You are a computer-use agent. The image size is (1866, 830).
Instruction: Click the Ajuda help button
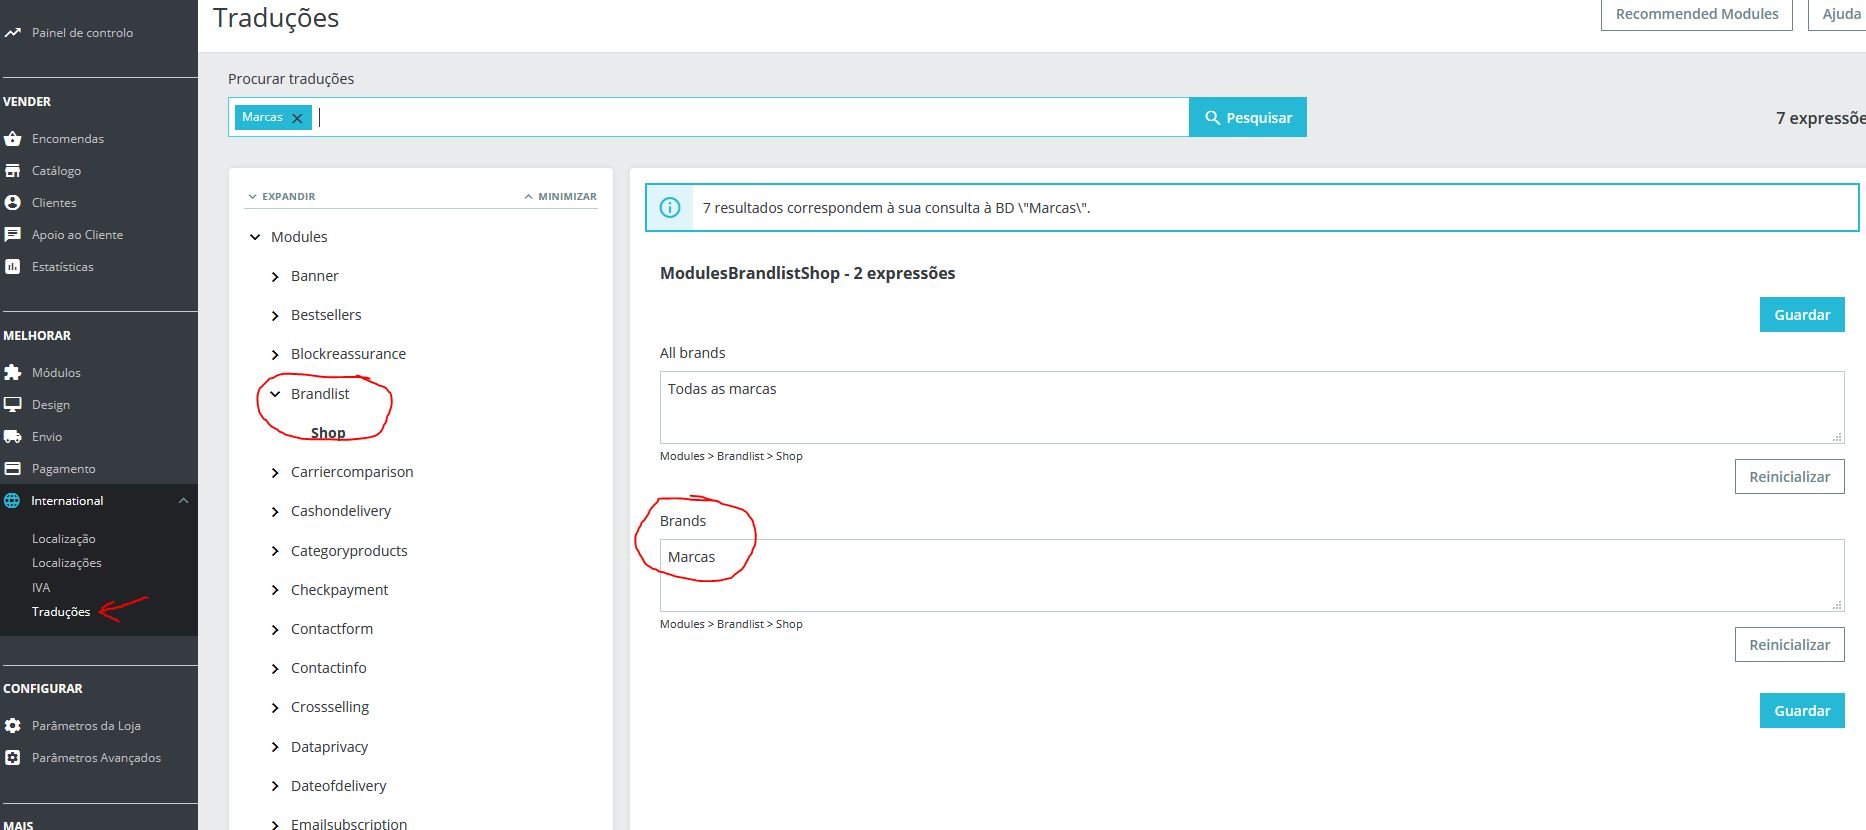click(x=1838, y=14)
